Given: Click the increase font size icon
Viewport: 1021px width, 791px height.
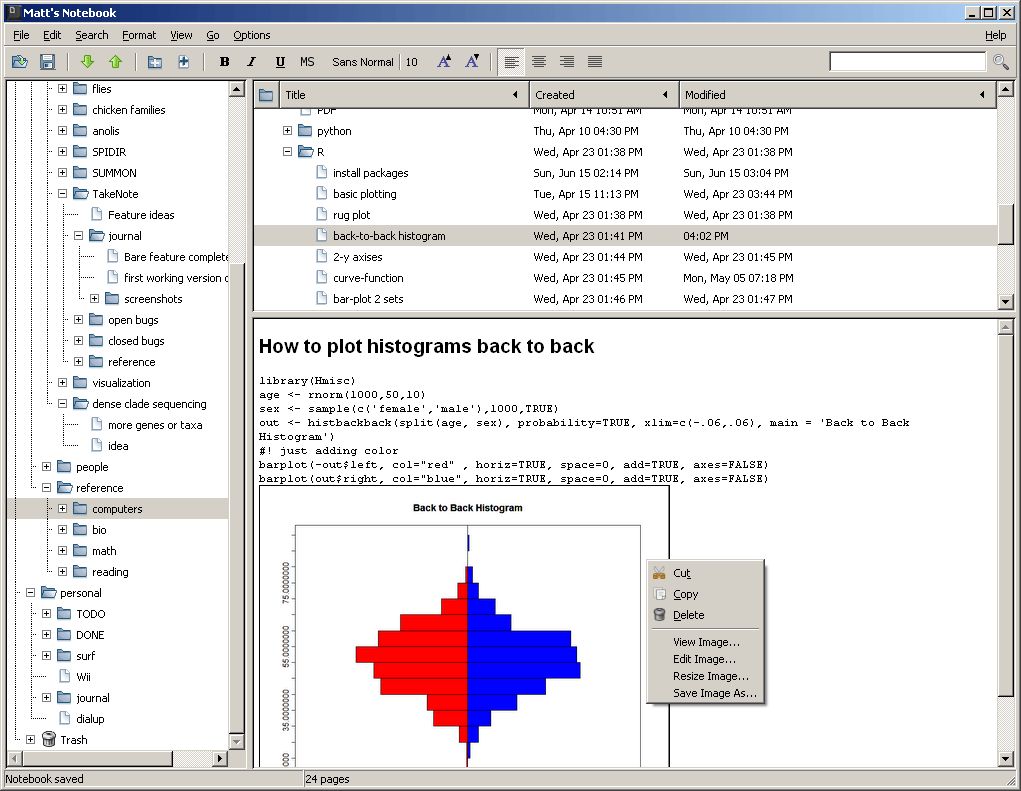Looking at the screenshot, I should point(444,61).
